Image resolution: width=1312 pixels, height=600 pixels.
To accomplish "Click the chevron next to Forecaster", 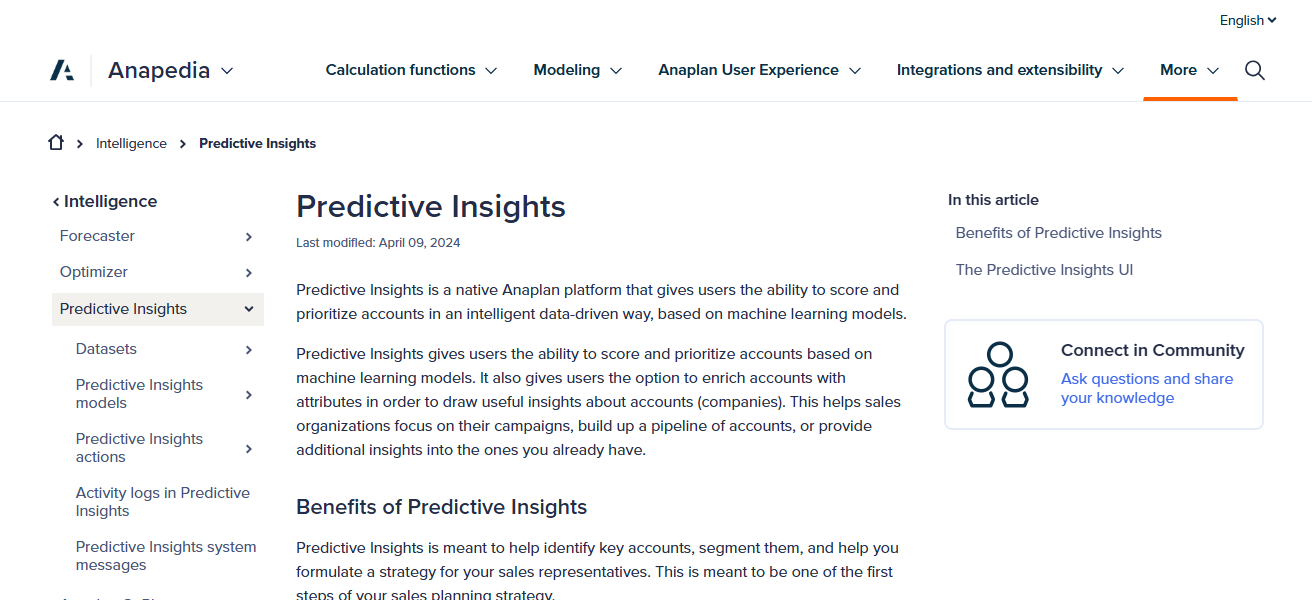I will [247, 236].
